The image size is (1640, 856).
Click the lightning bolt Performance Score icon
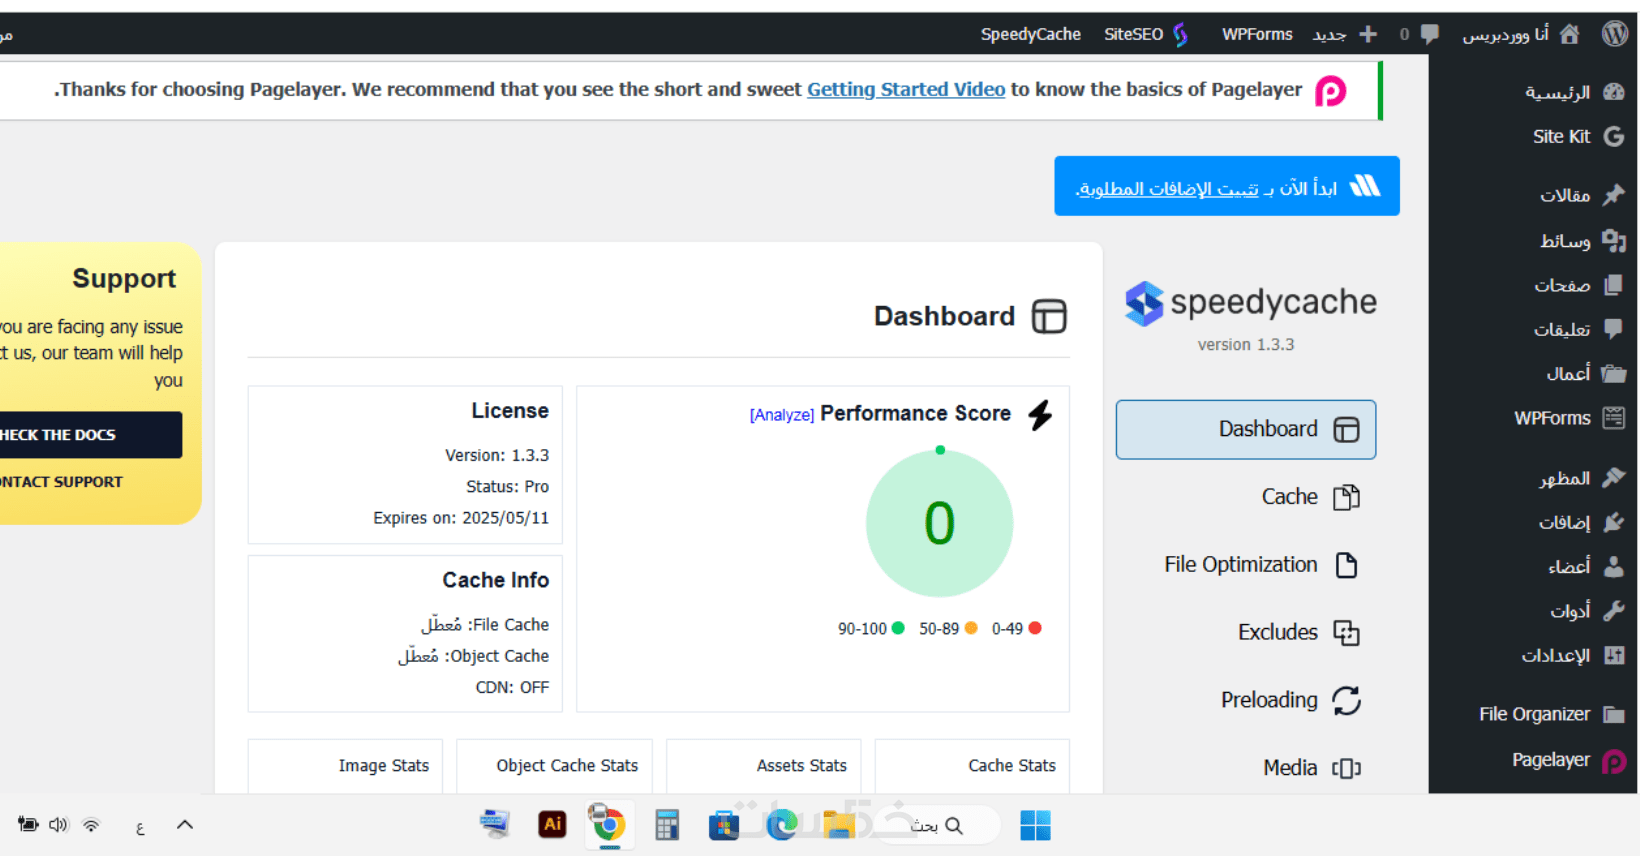tap(1041, 415)
